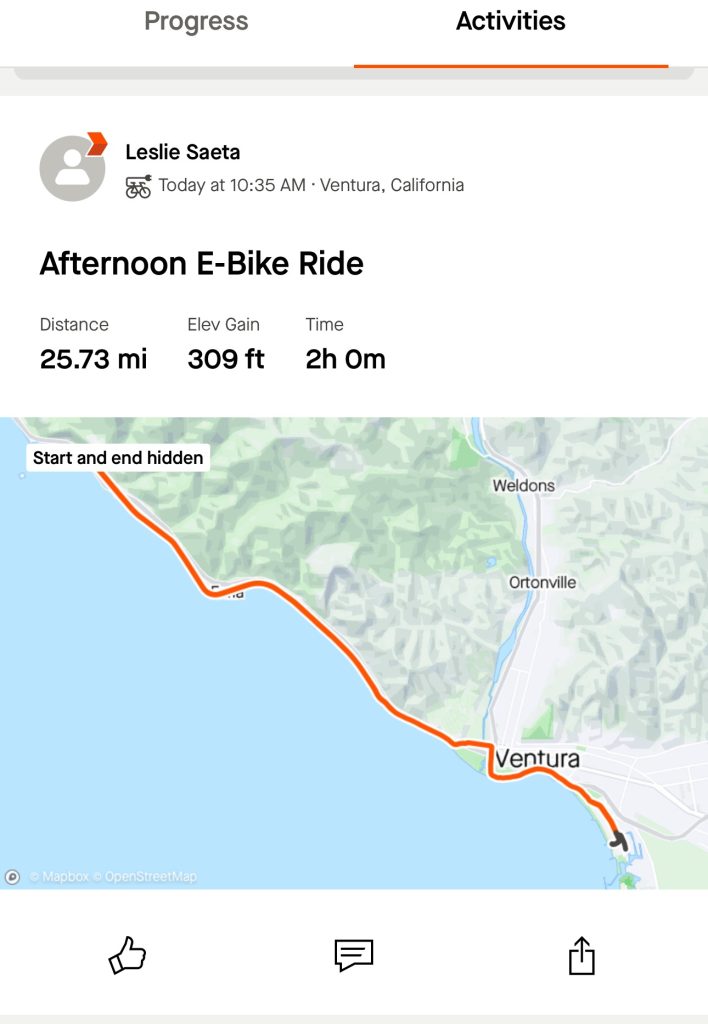The image size is (708, 1024).
Task: Click the Ventura city label on map
Action: 537,759
